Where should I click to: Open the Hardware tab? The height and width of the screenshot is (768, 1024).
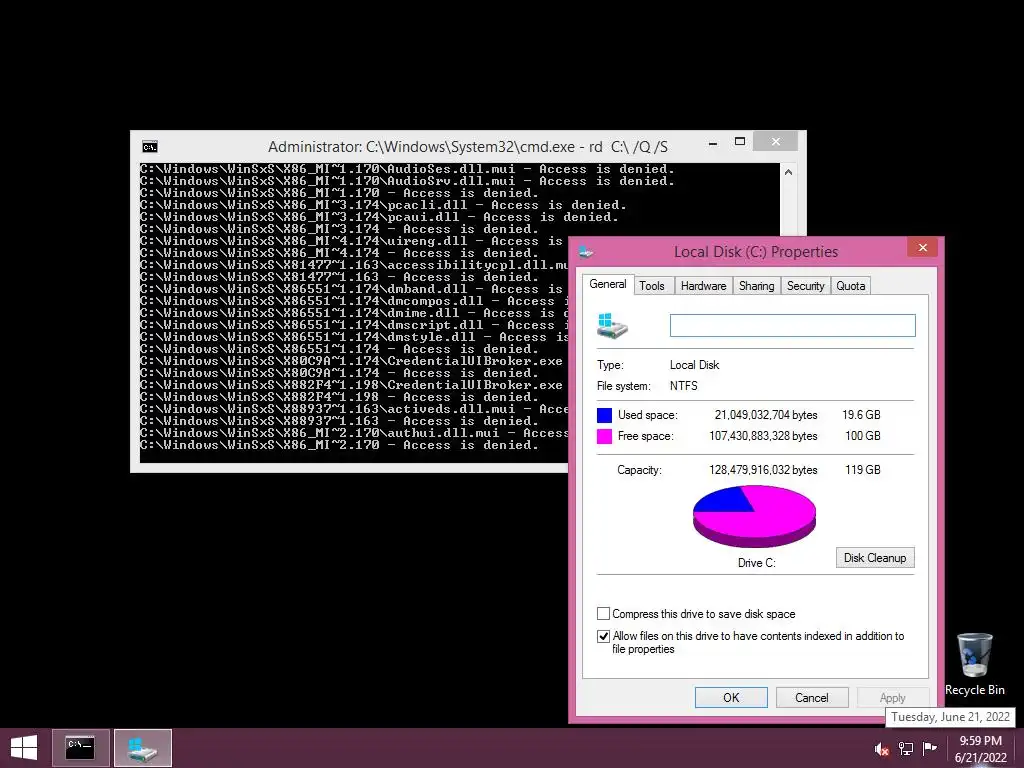[703, 286]
